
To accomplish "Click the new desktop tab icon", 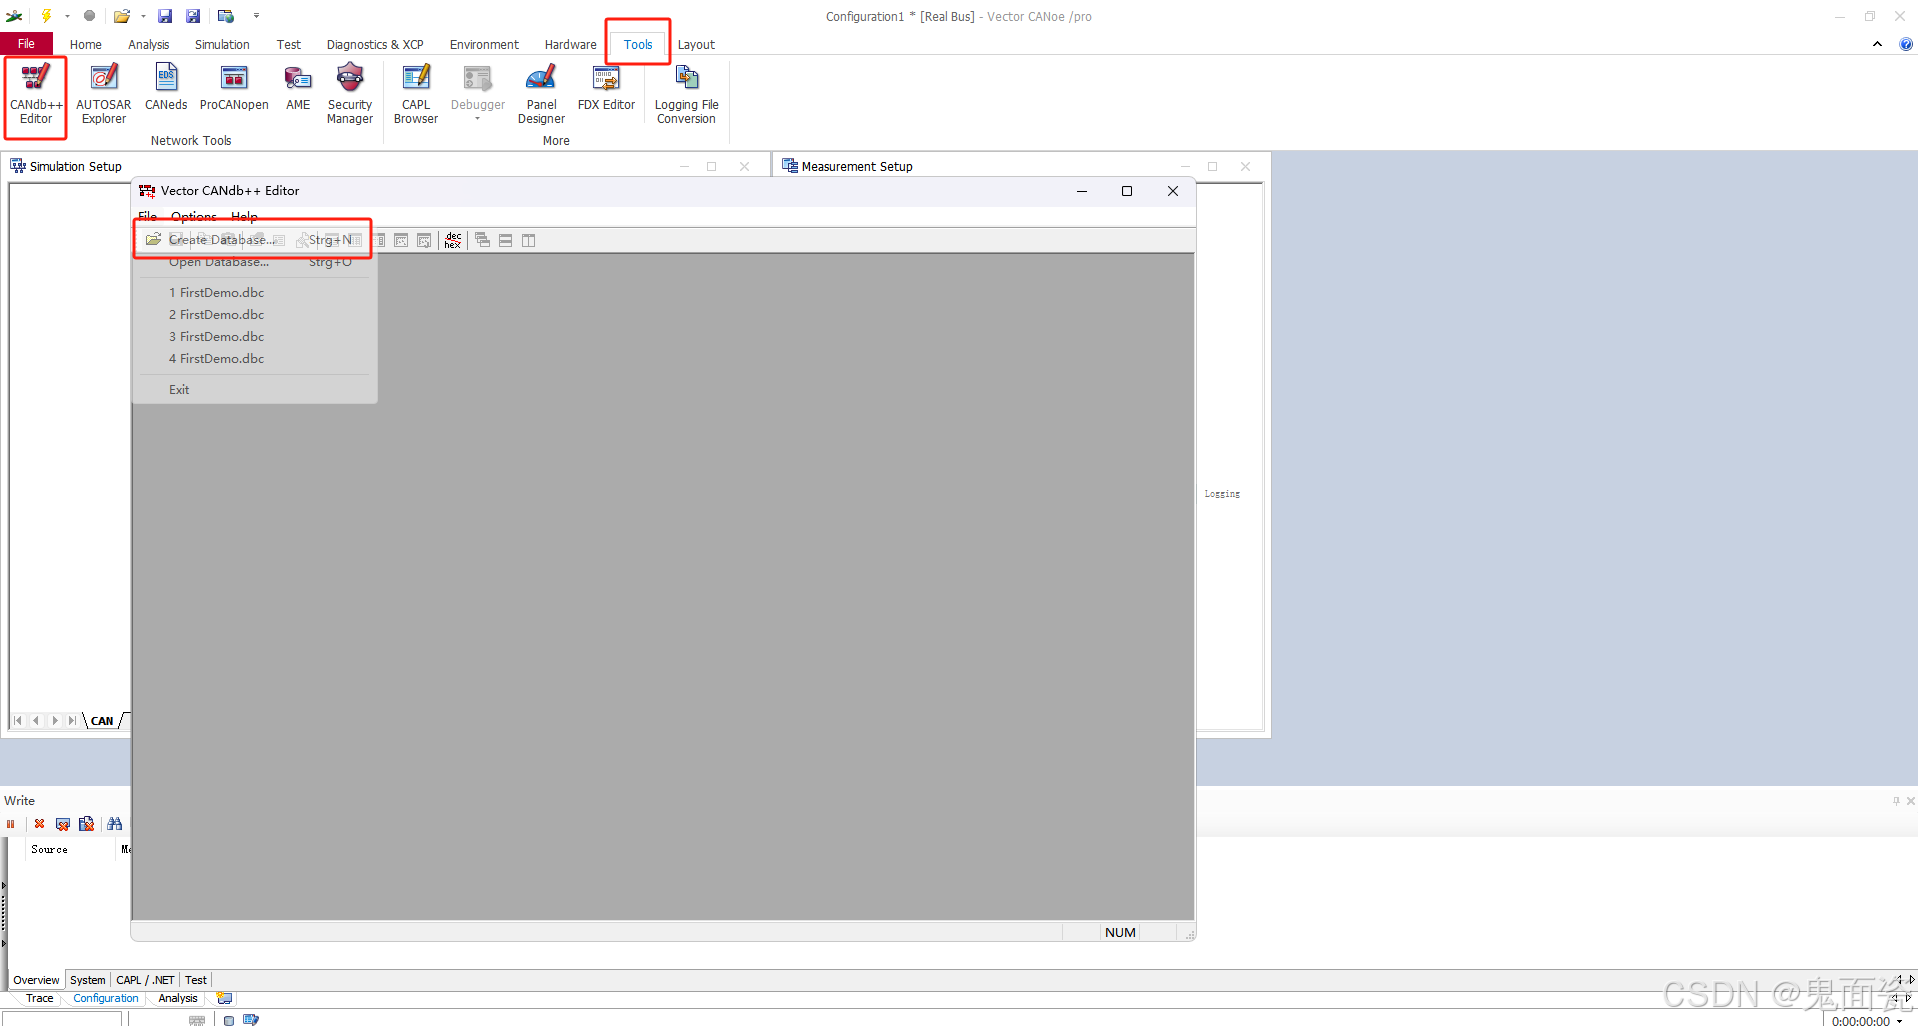I will click(225, 998).
